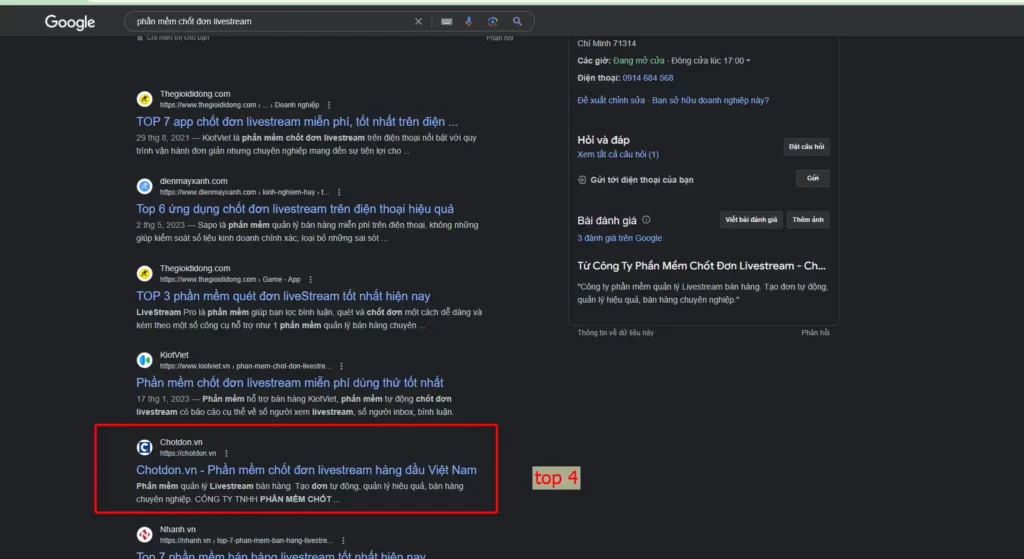This screenshot has width=1024, height=559.
Task: Click dienmayxanh.com favicon
Action: (x=144, y=186)
